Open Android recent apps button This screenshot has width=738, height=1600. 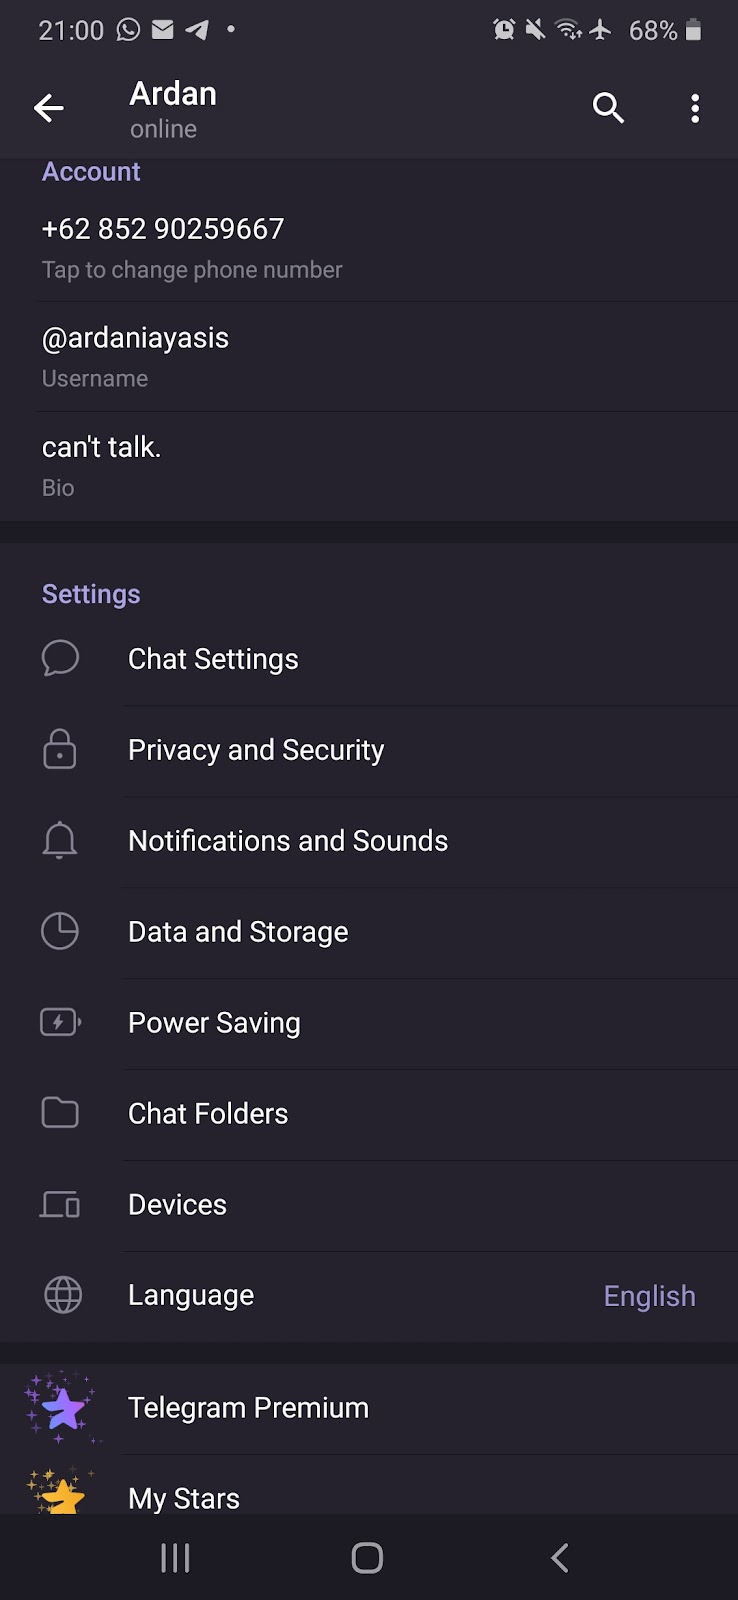click(x=176, y=1557)
